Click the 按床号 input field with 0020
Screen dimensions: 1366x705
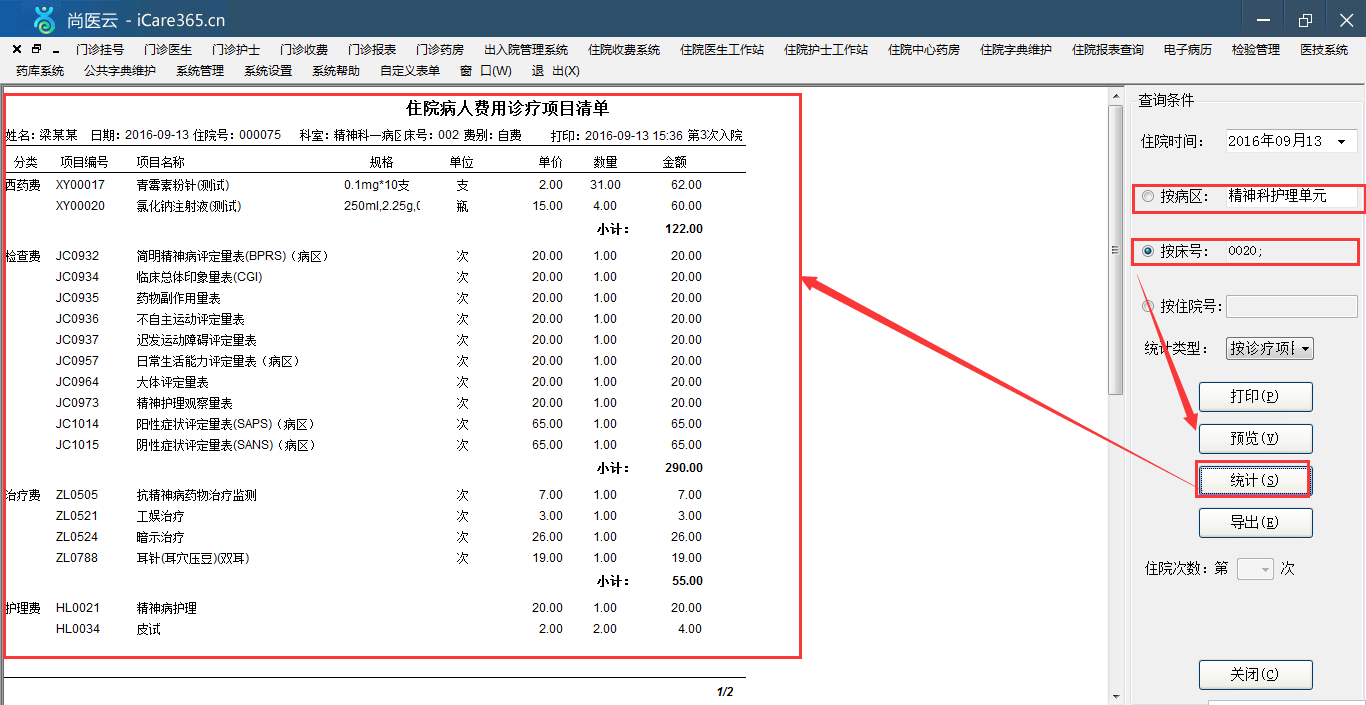(x=1290, y=252)
